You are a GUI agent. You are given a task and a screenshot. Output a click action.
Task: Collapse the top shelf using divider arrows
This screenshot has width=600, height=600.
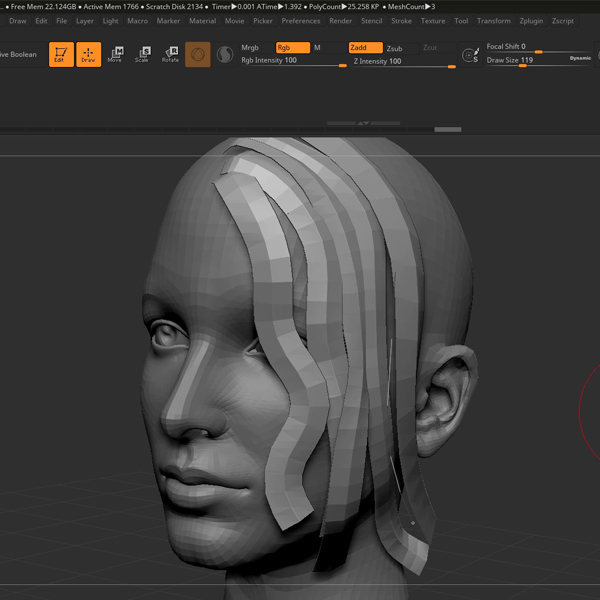[363, 124]
